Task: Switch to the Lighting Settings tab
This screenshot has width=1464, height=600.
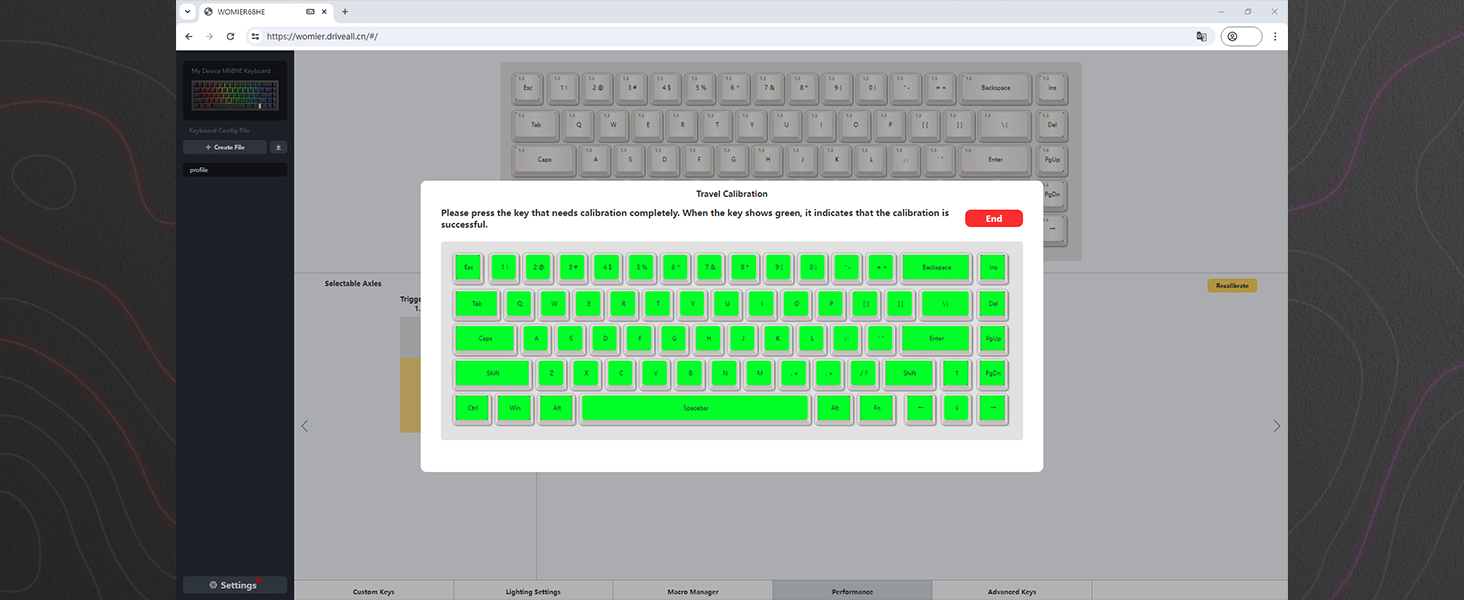Action: (533, 592)
